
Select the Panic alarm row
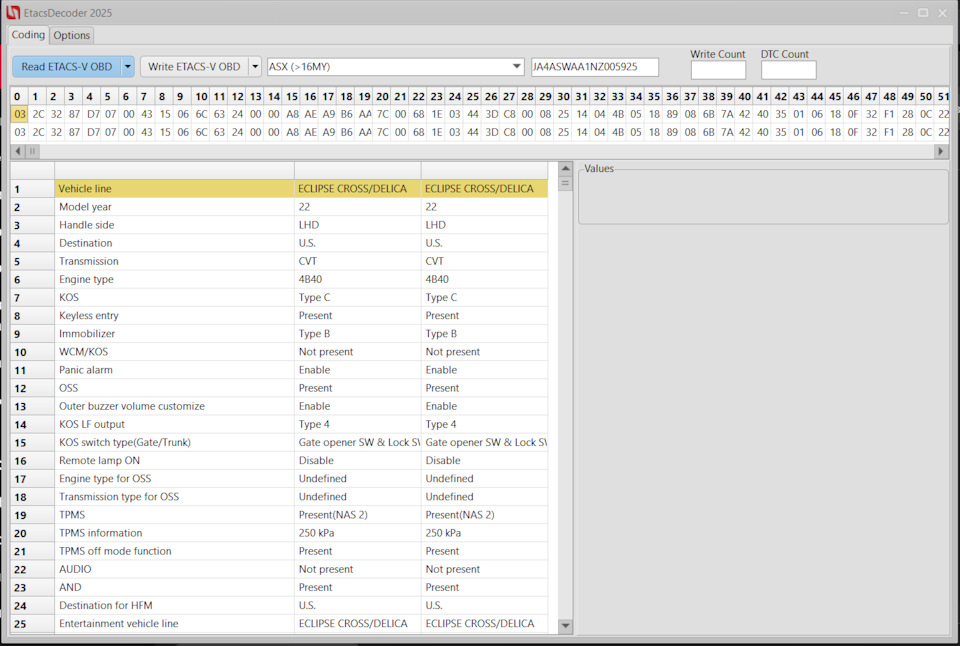point(279,370)
